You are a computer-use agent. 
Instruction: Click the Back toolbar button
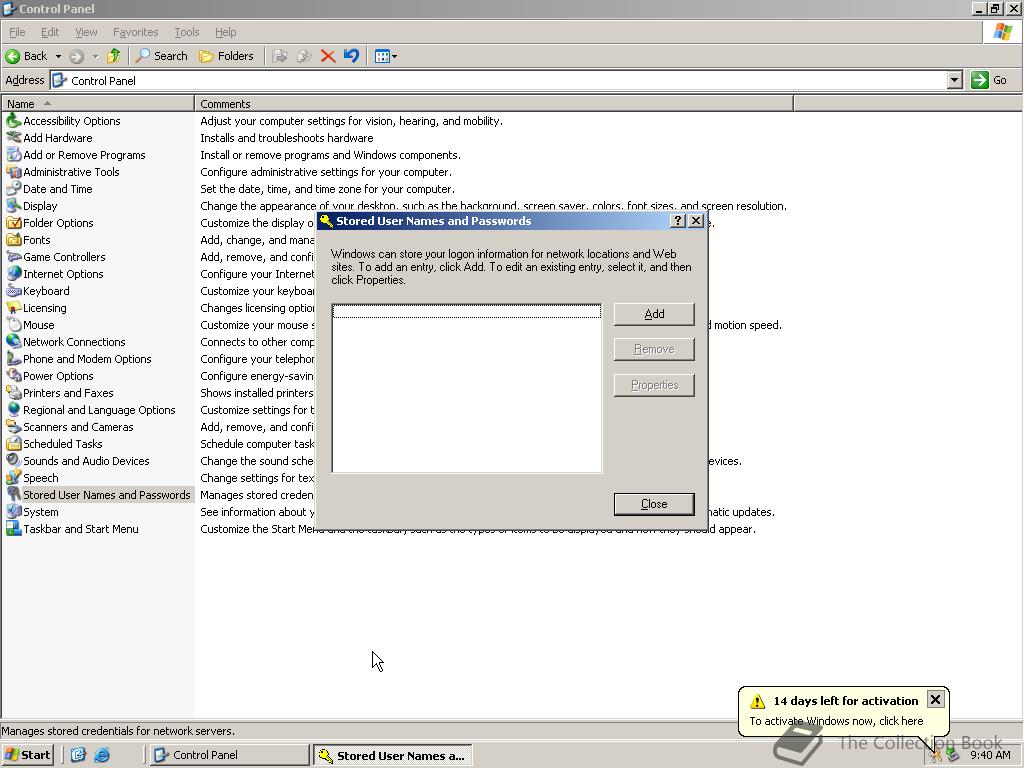[x=27, y=56]
